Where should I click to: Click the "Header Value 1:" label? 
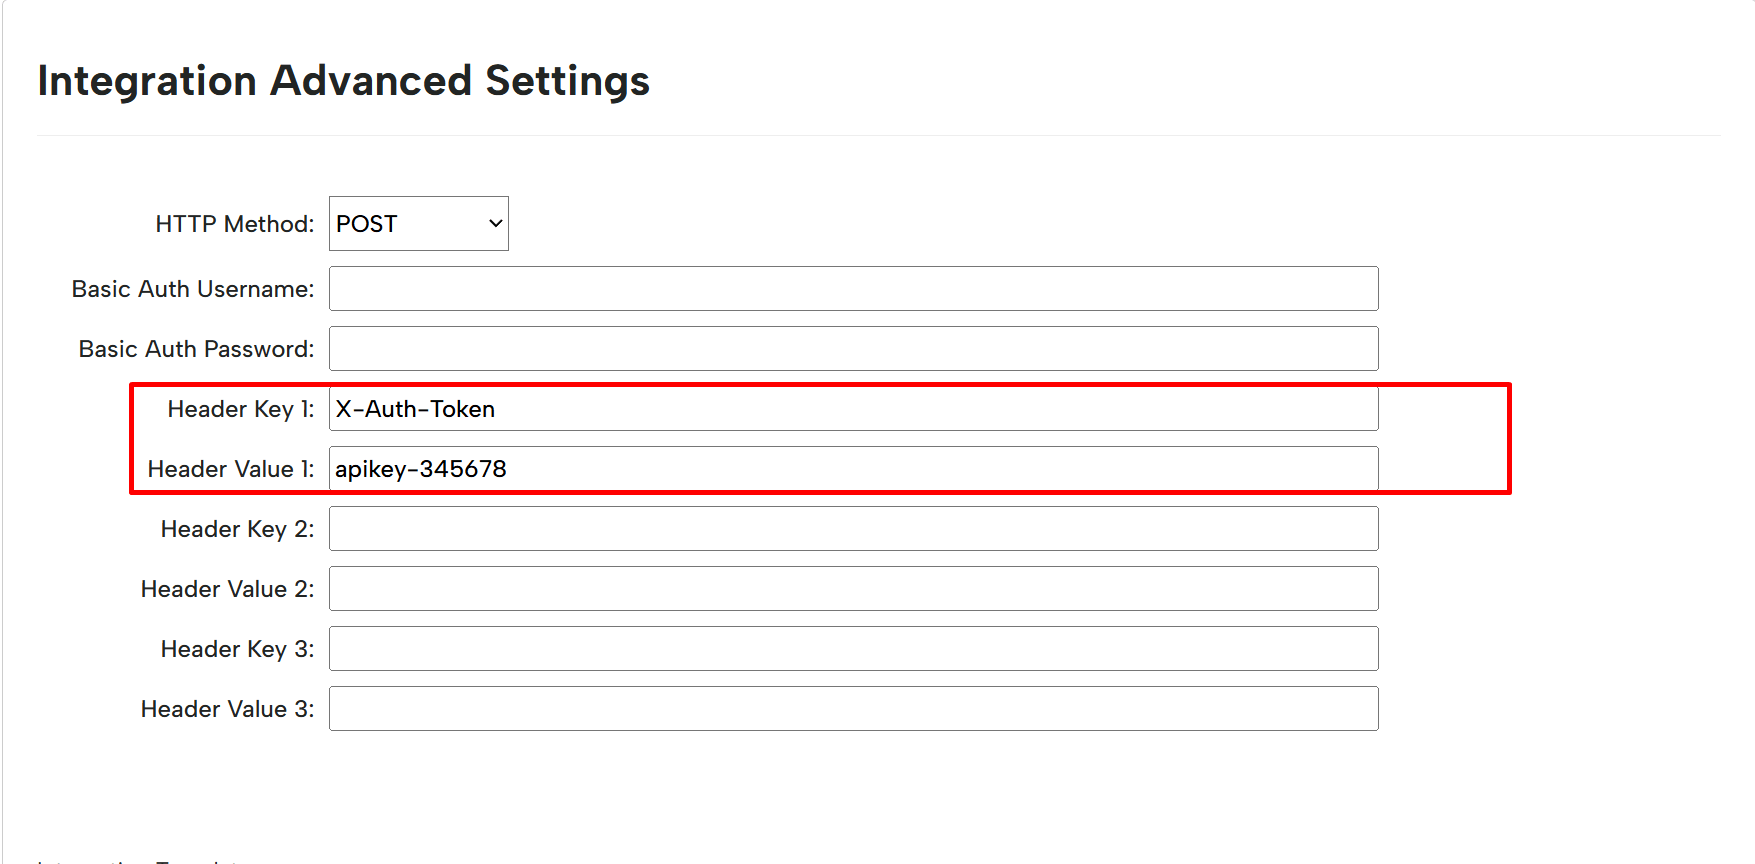pos(230,469)
